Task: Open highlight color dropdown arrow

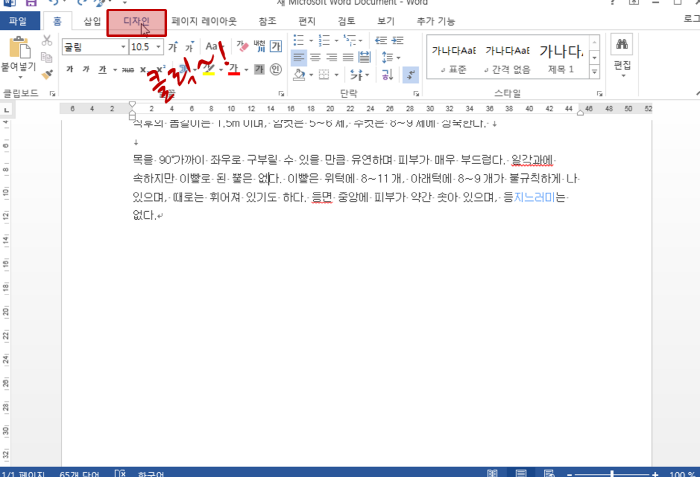Action: click(x=221, y=70)
